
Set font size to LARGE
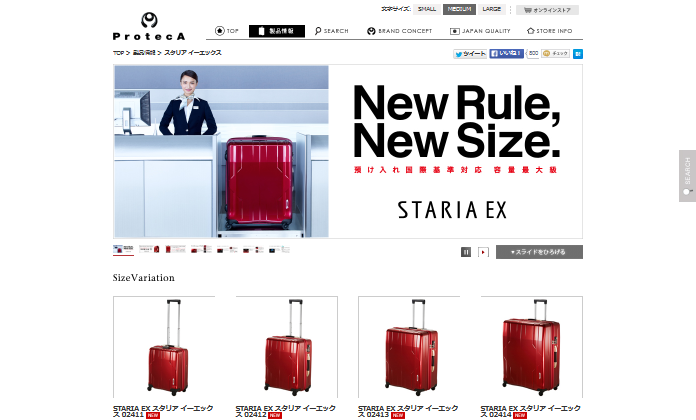coord(491,9)
